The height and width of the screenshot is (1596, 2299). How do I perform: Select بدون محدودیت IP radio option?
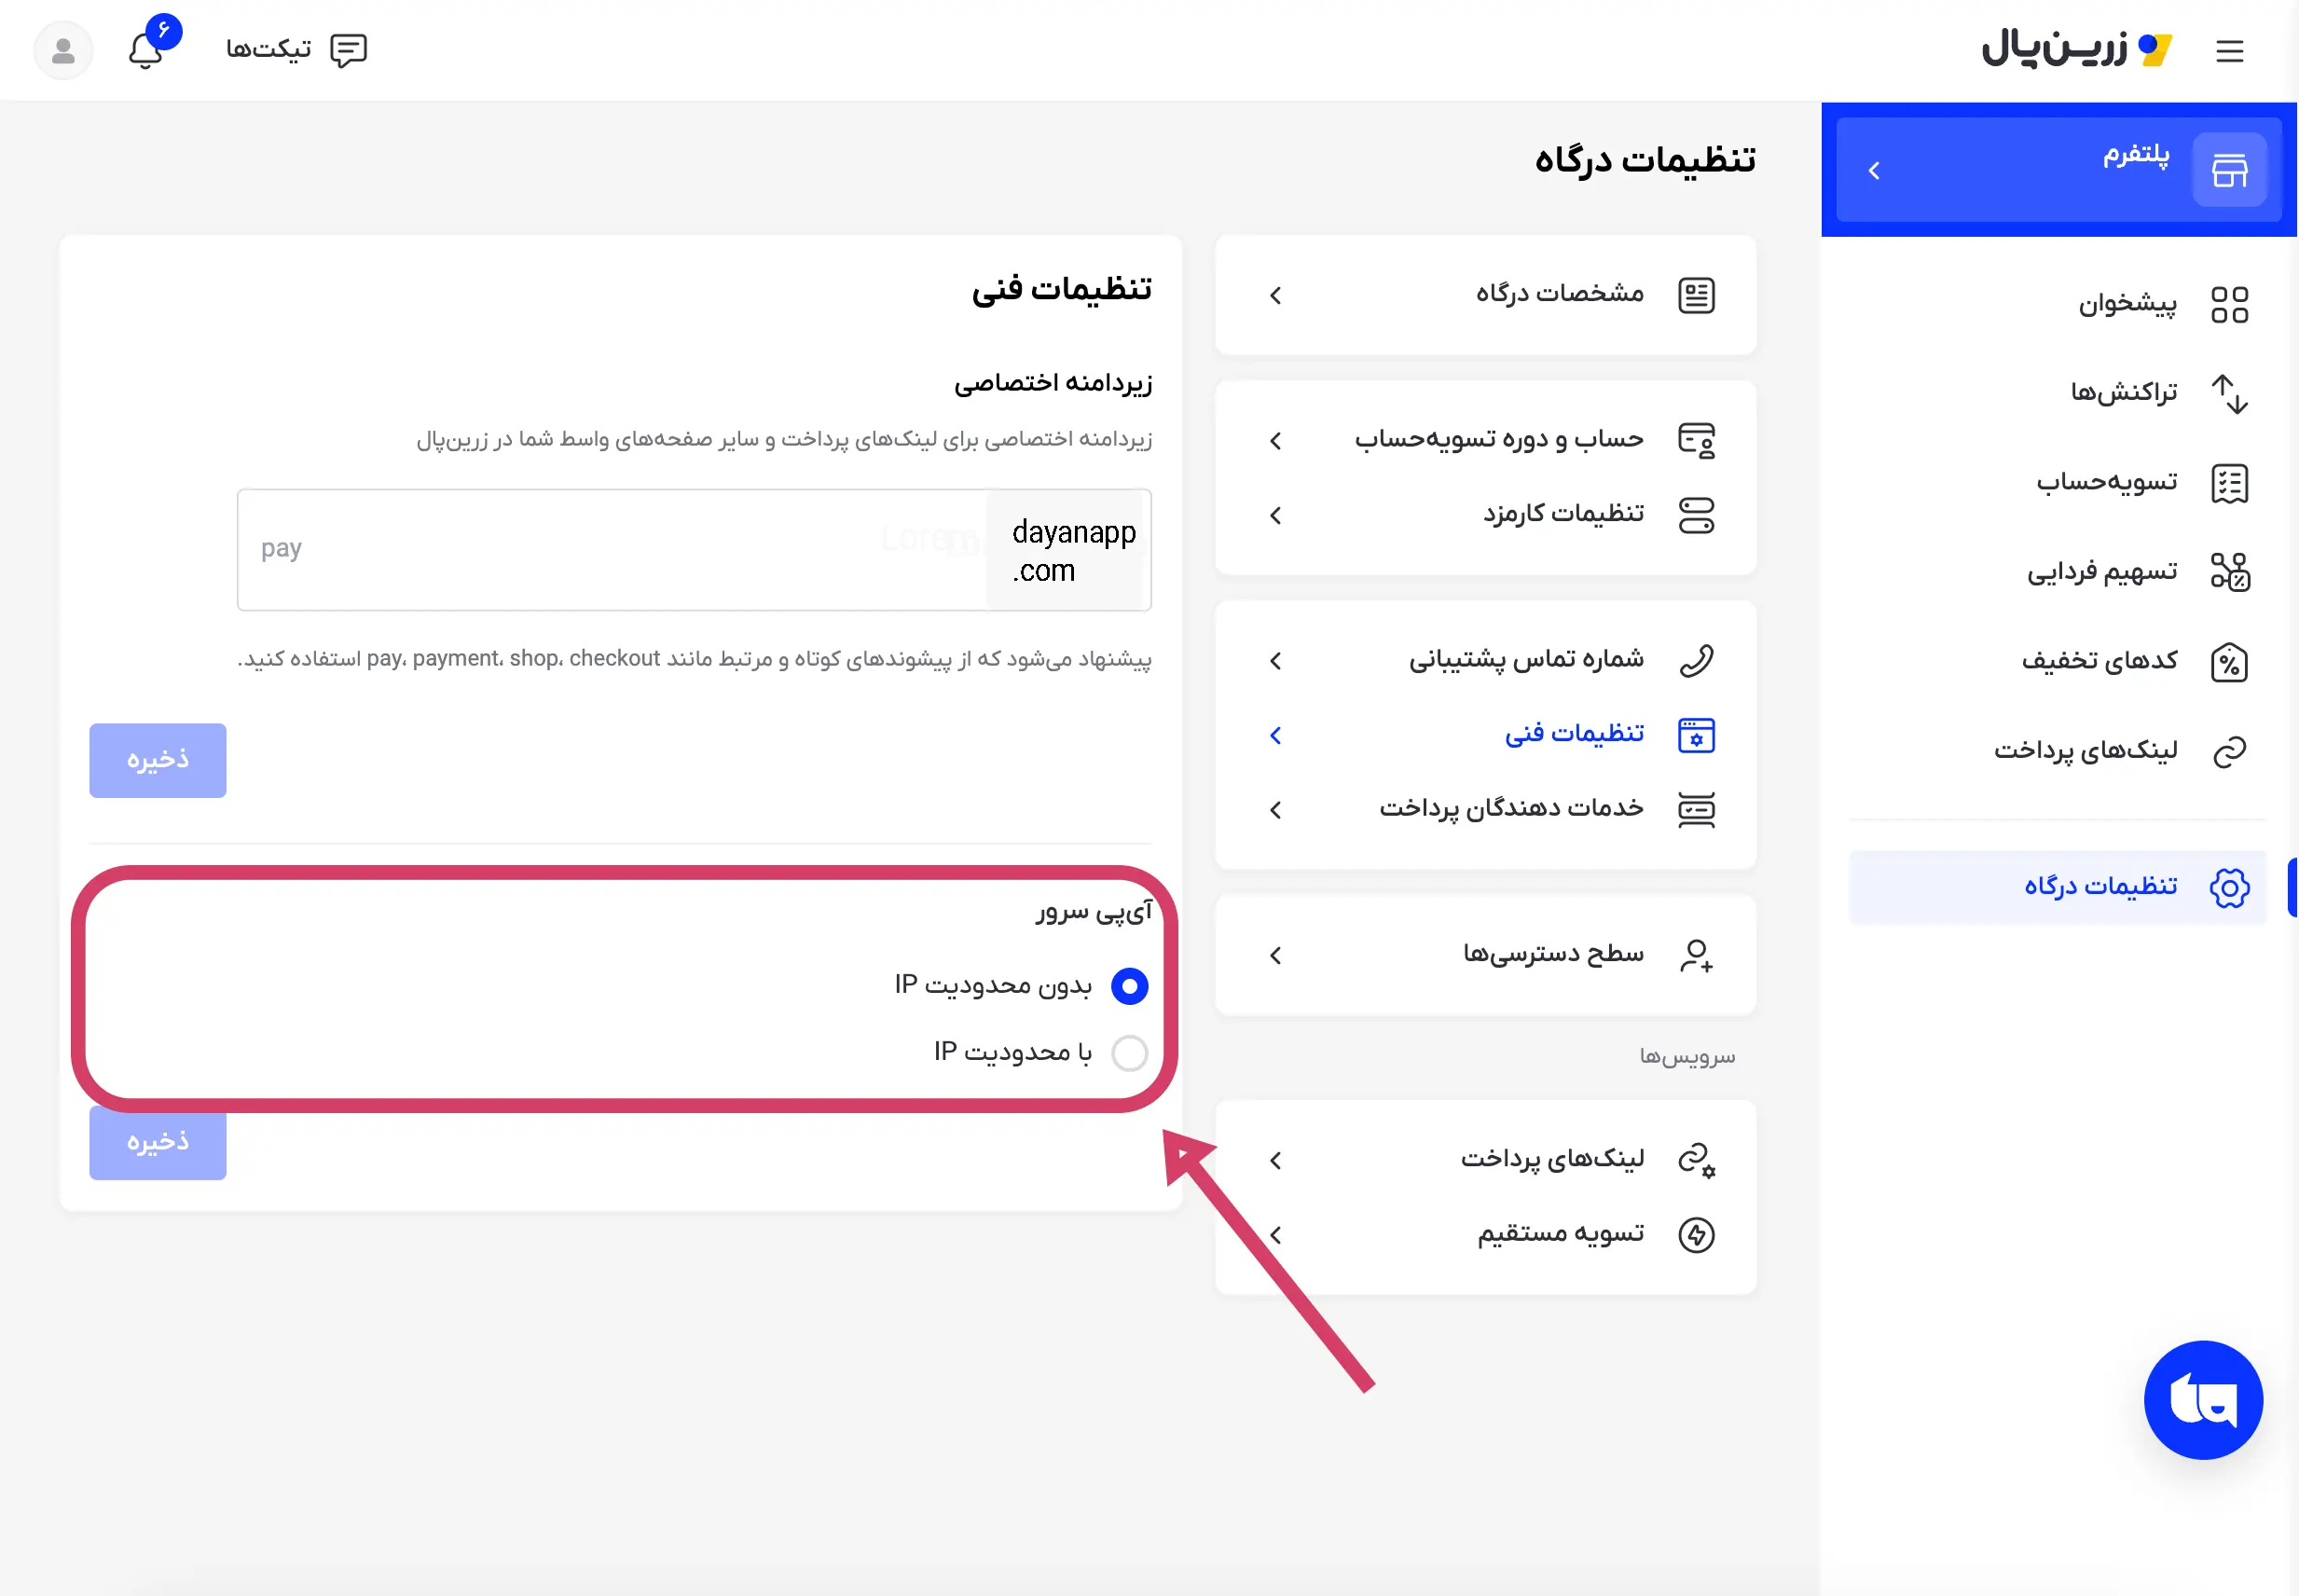tap(1129, 986)
